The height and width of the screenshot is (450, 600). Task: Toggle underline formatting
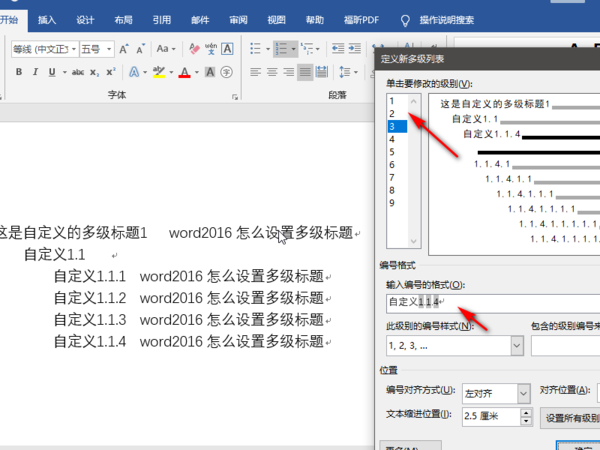coord(52,72)
